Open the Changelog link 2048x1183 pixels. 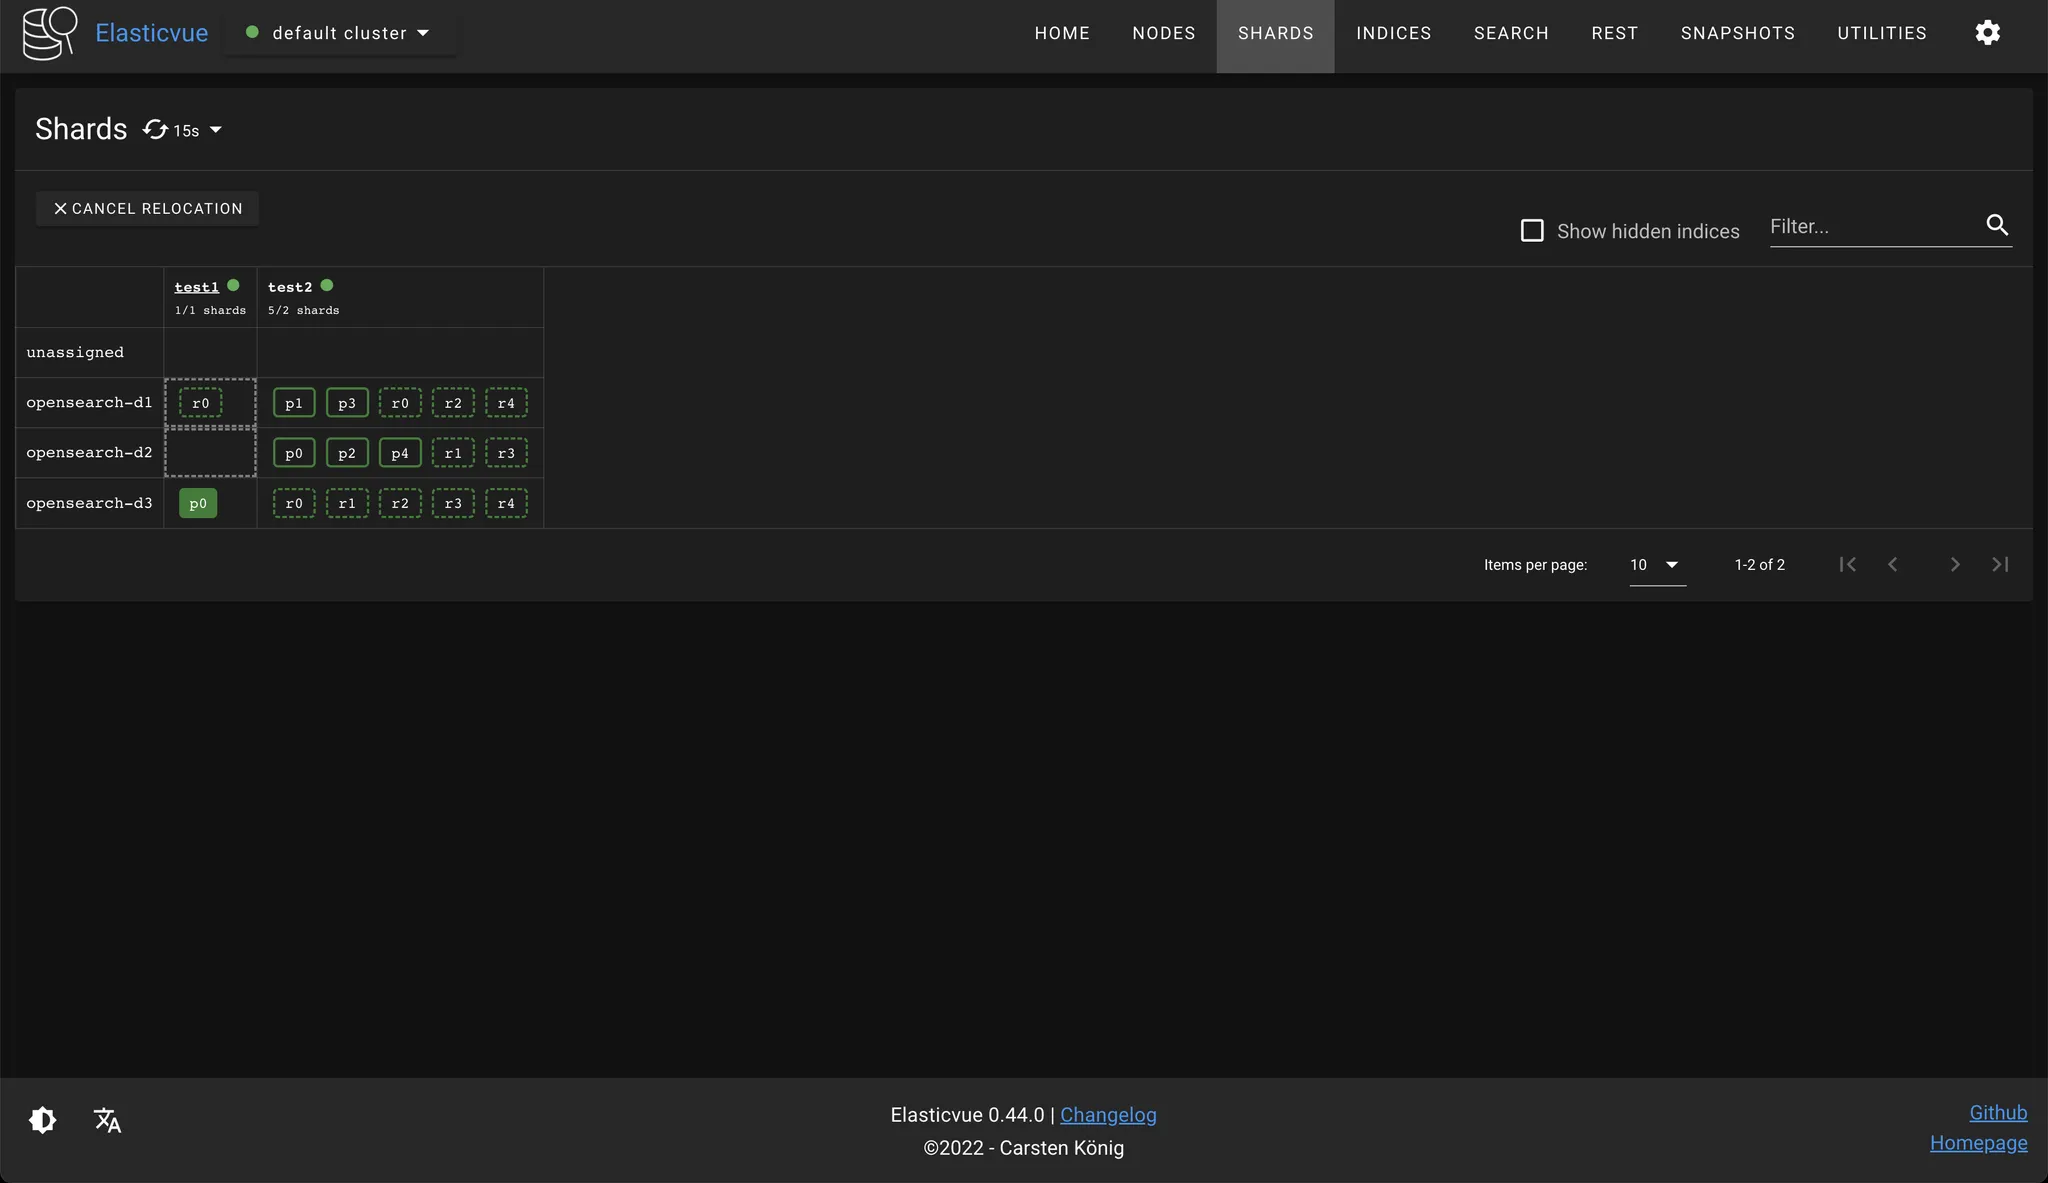click(1108, 1115)
